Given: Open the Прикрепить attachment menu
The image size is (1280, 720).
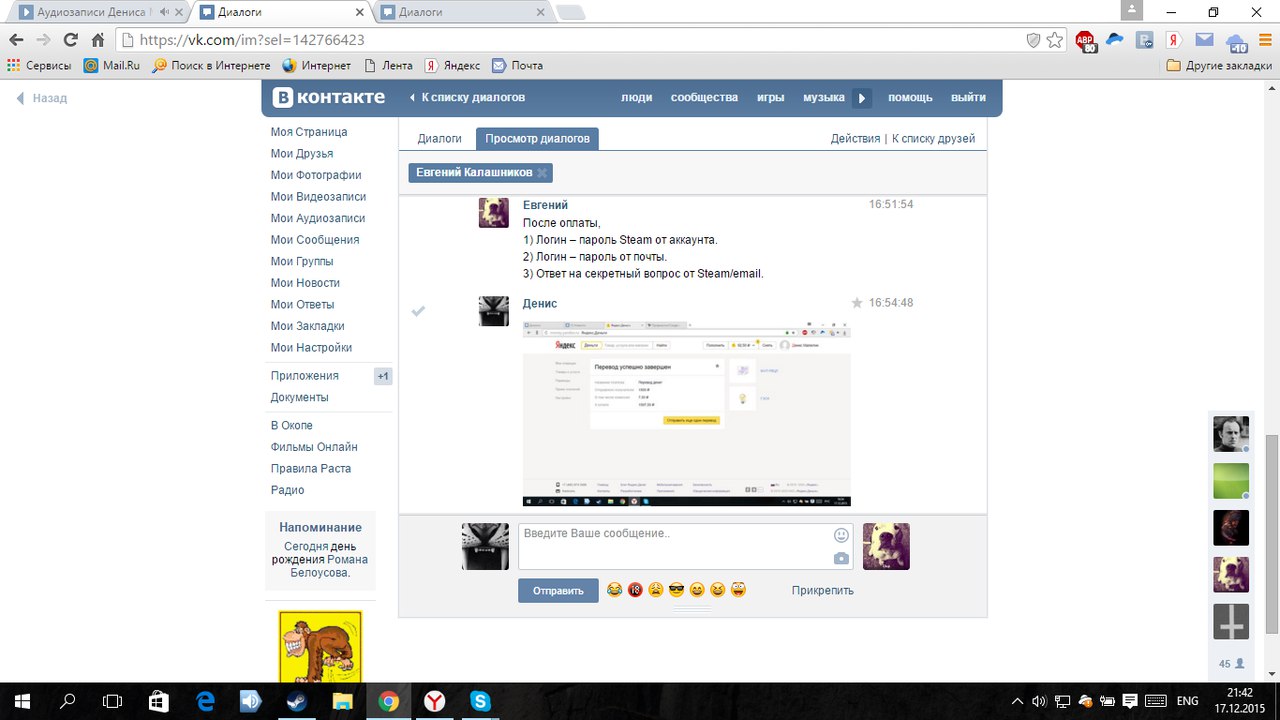Looking at the screenshot, I should (x=822, y=590).
